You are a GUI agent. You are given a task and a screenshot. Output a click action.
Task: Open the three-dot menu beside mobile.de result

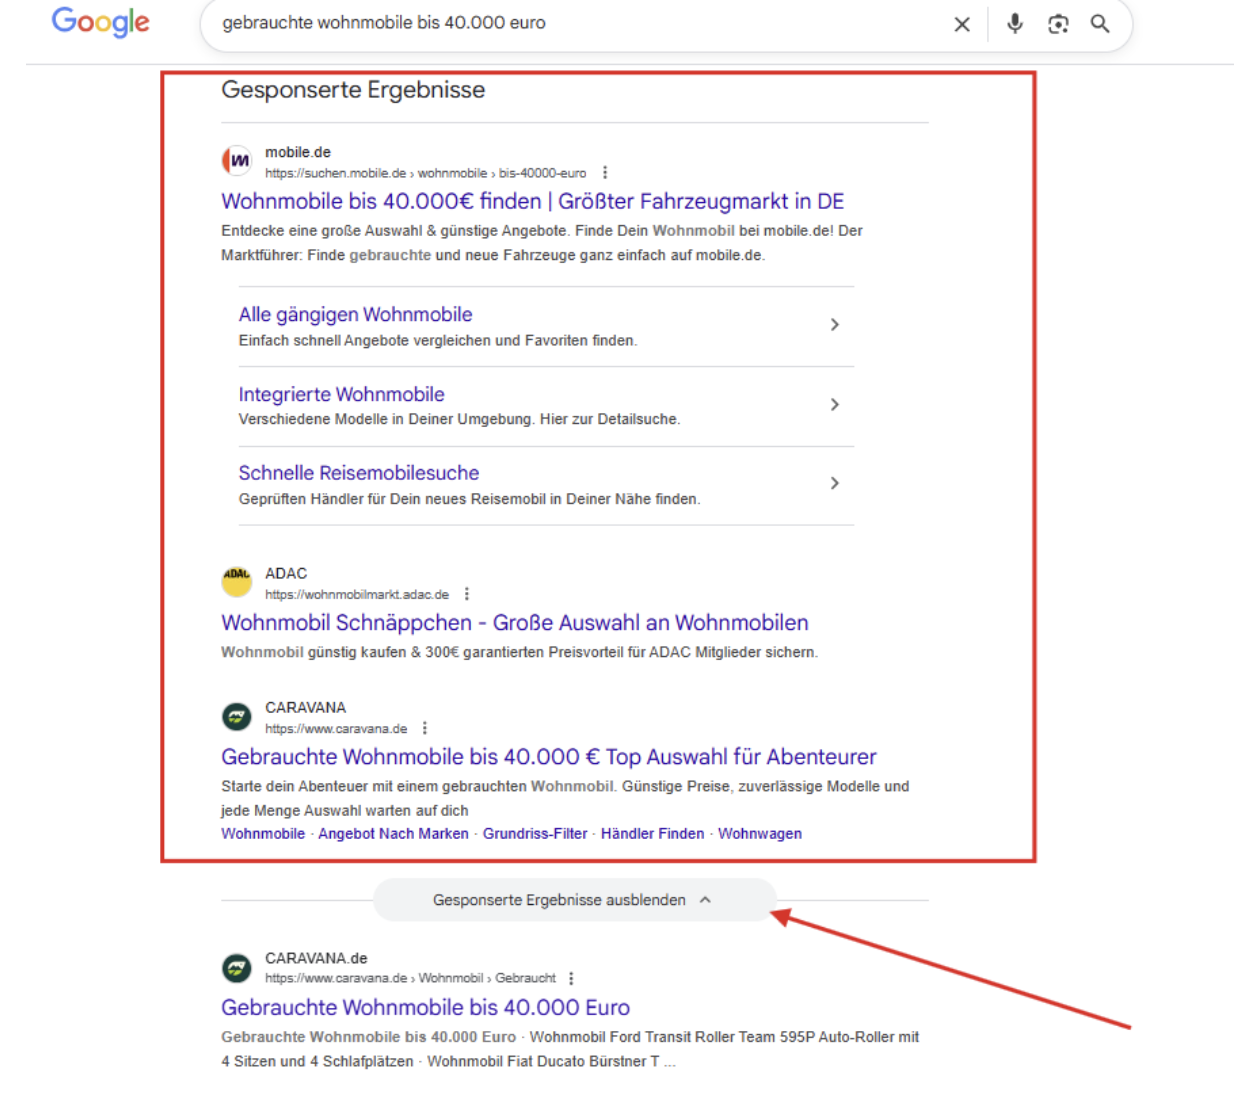[x=605, y=172]
